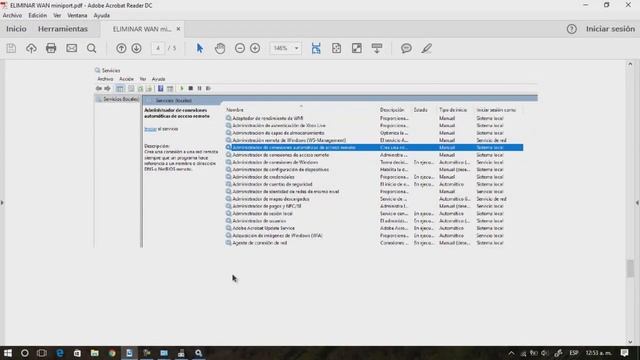This screenshot has height=360, width=640.
Task: Fit one full page icon
Action: click(x=336, y=48)
